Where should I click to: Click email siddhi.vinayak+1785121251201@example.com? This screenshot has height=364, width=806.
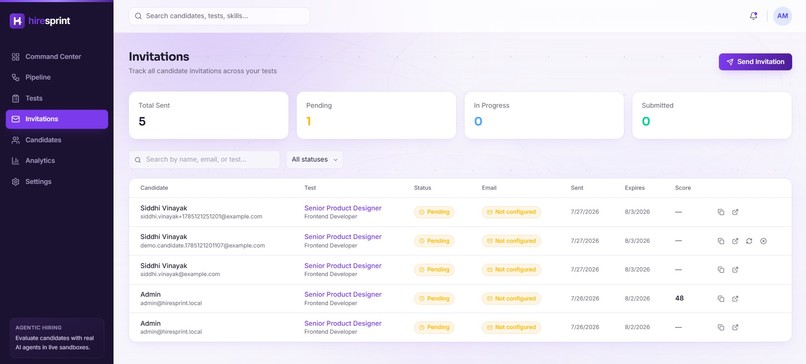point(201,217)
